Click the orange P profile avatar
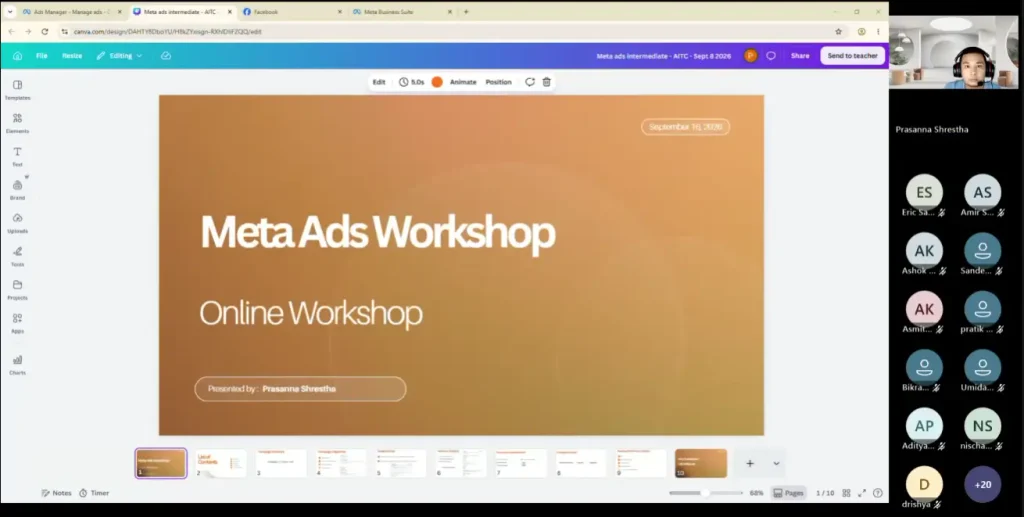This screenshot has height=517, width=1024. [750, 55]
